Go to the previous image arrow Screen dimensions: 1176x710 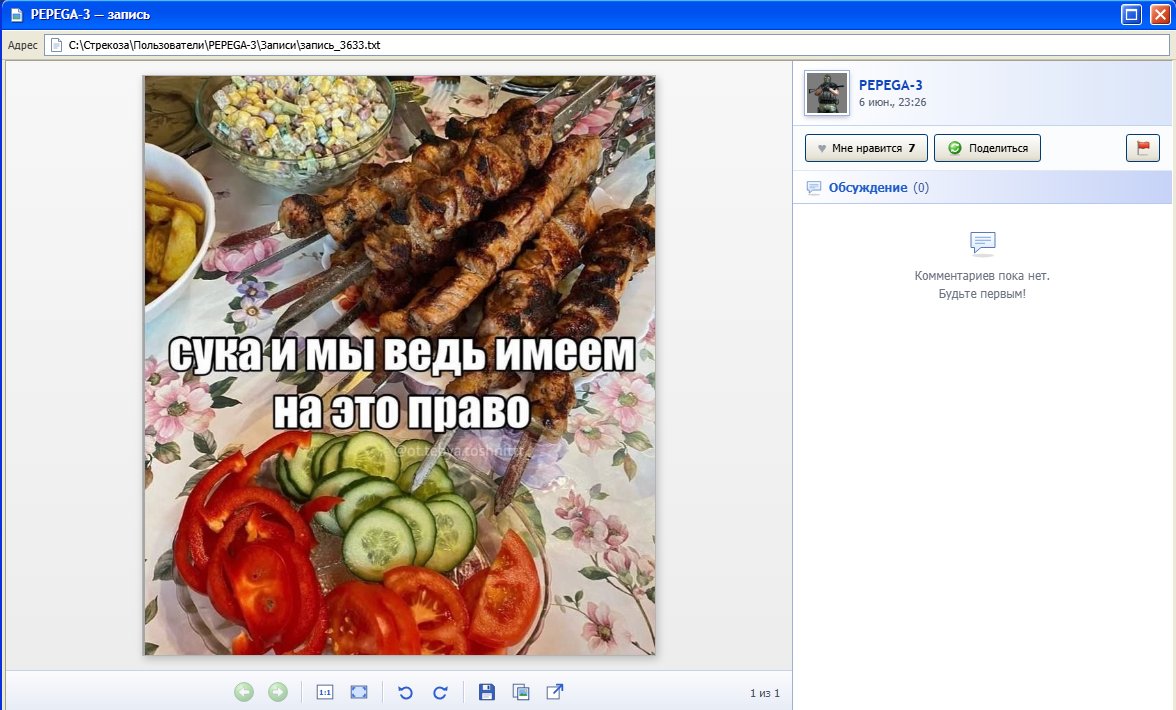tap(244, 692)
